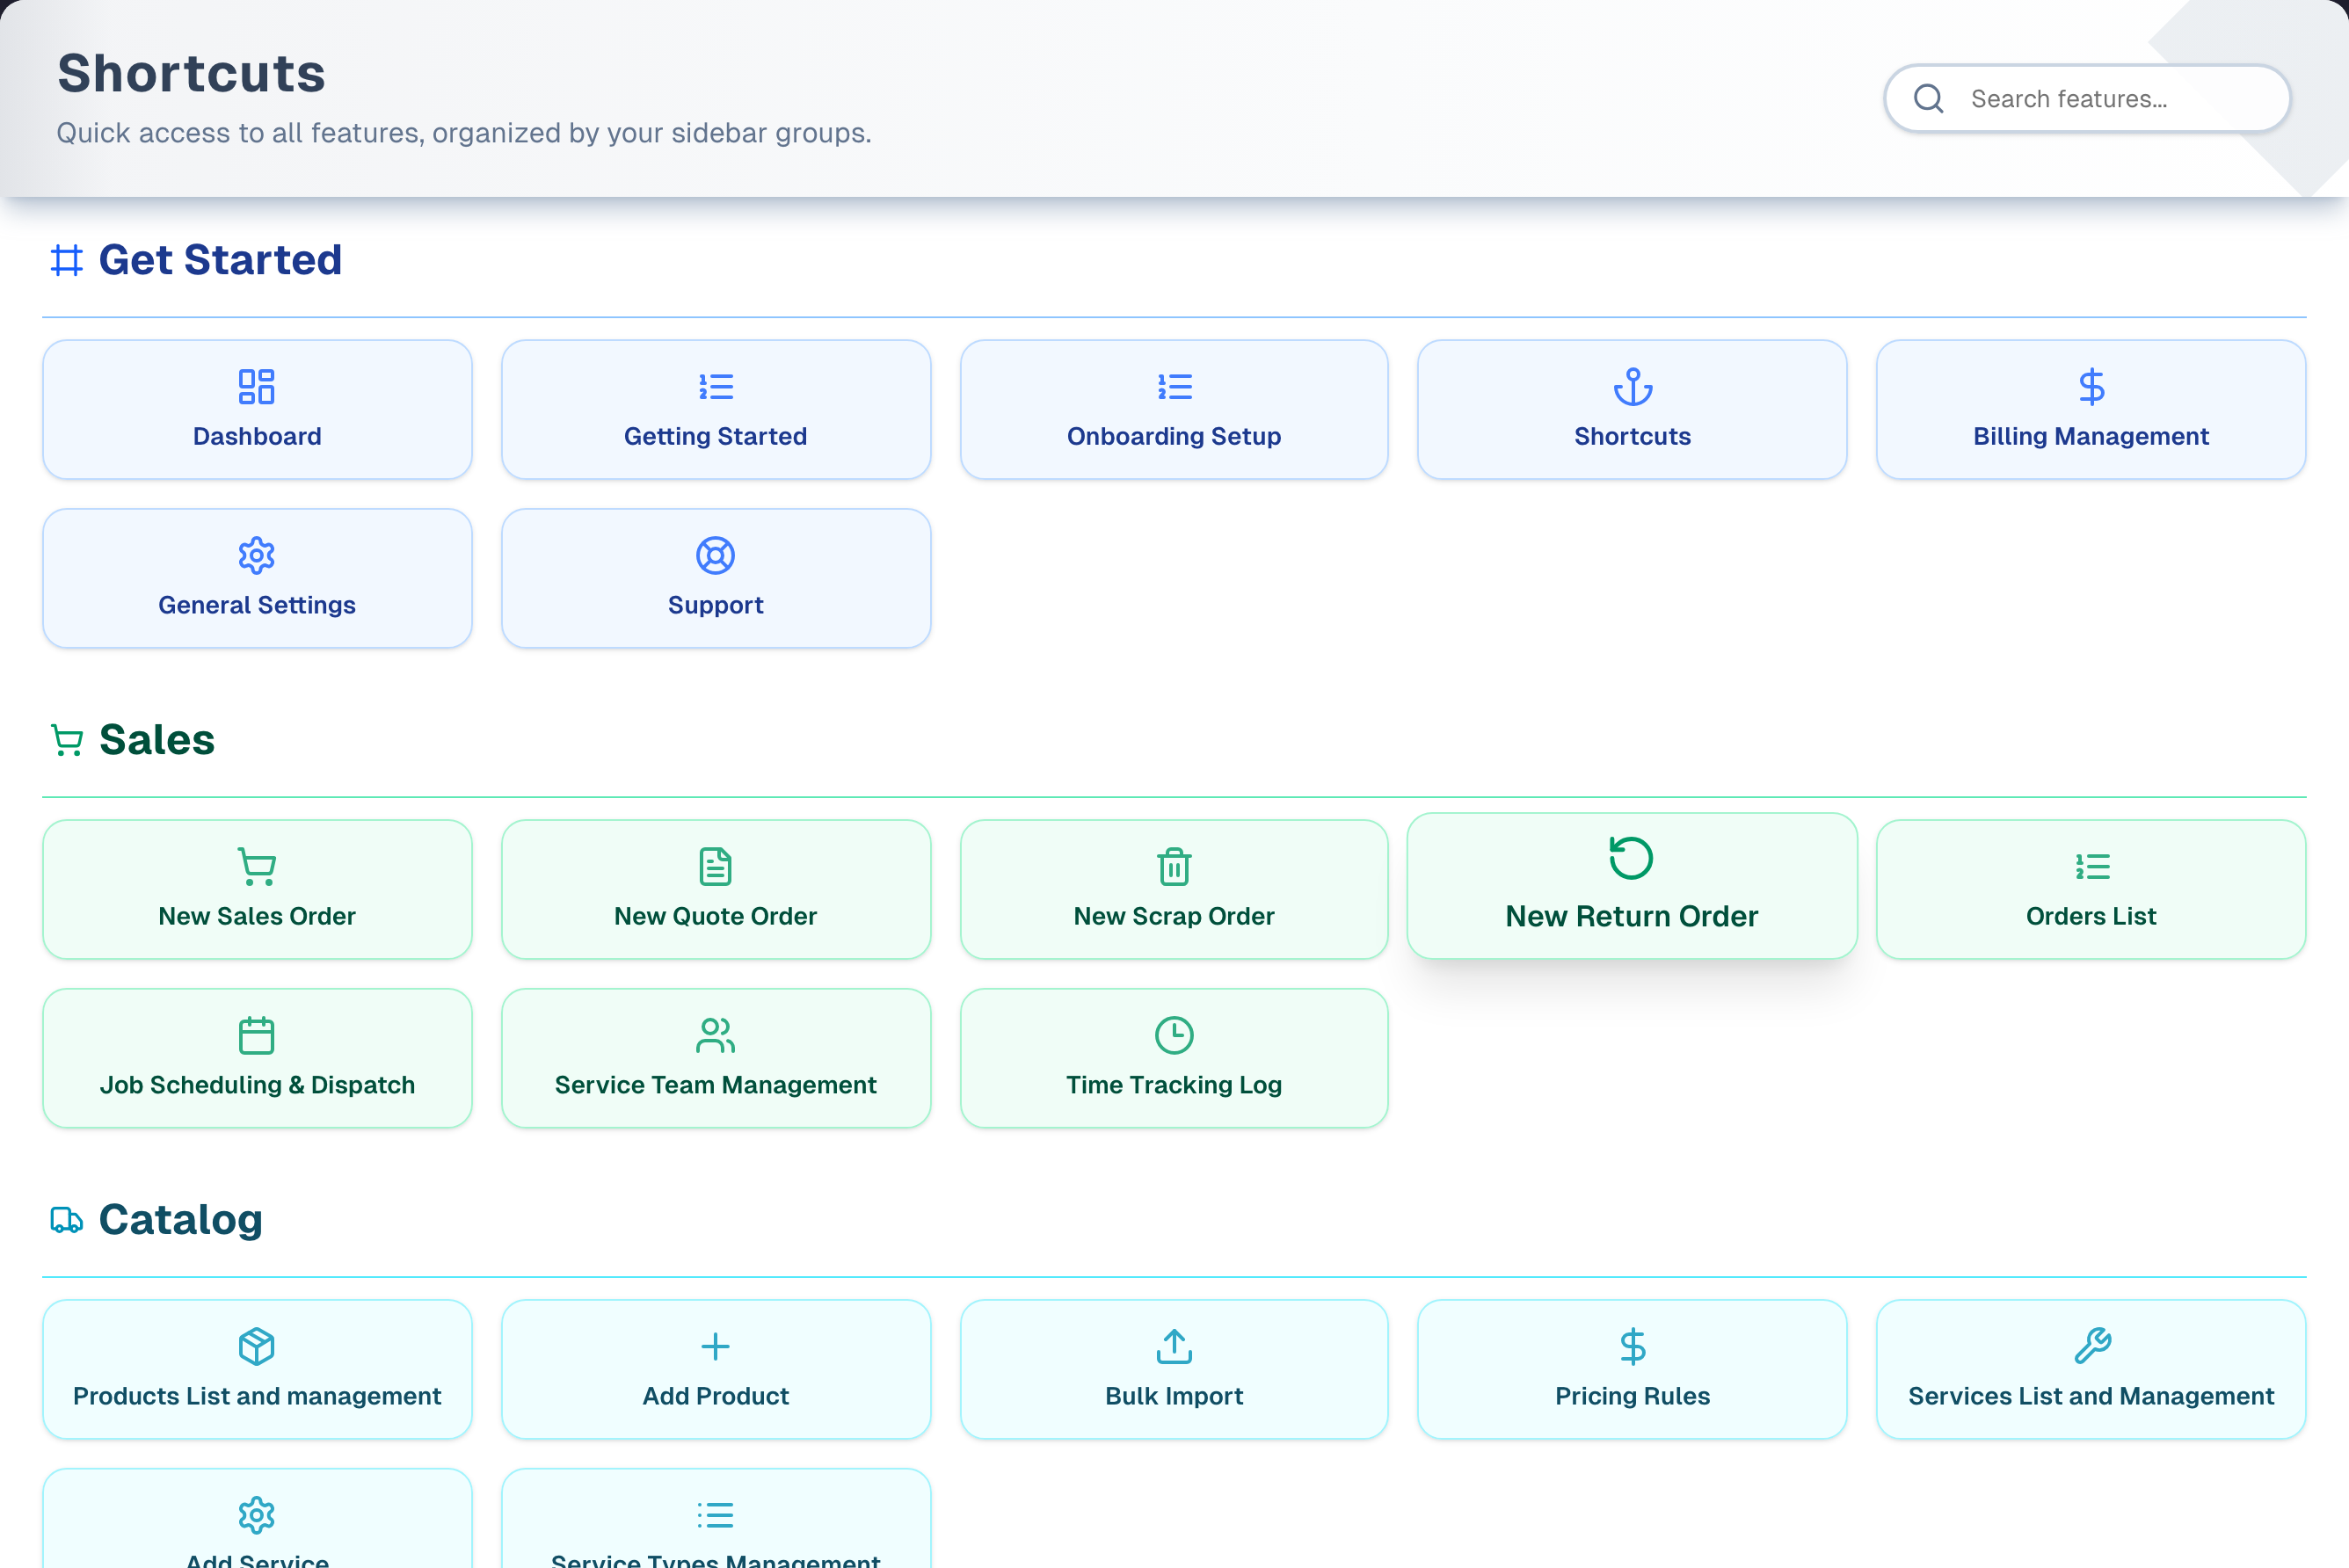Viewport: 2349px width, 1568px height.
Task: Select the New Quote Order card
Action: pos(716,889)
